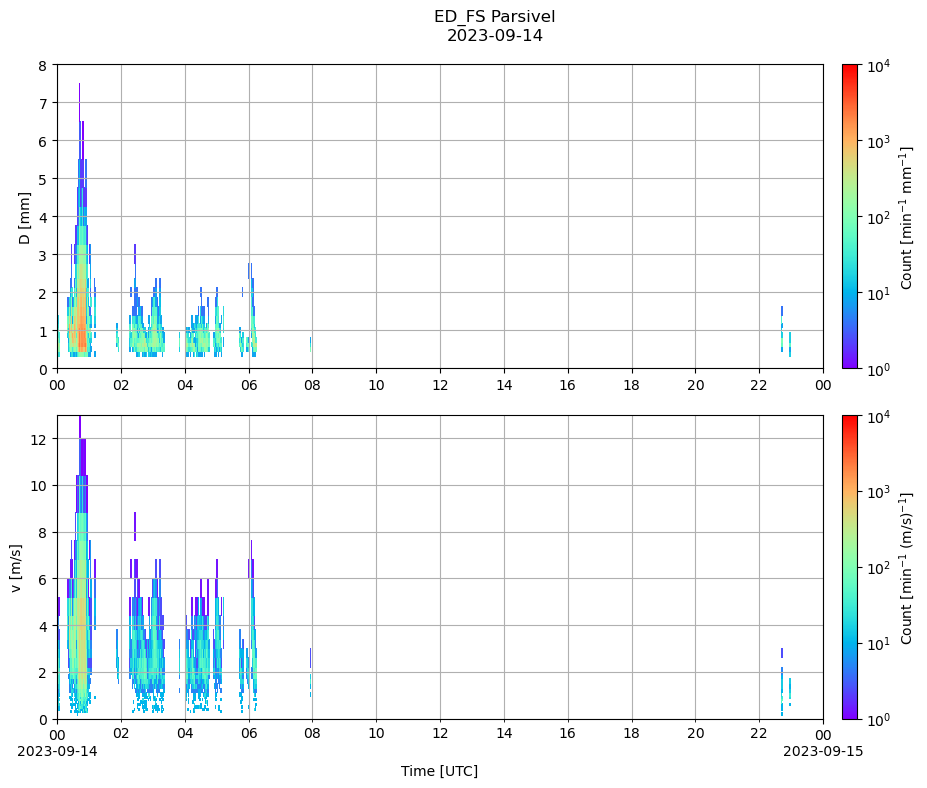Click the "12" time tick under the D plot
This screenshot has width=927, height=788.
440,385
